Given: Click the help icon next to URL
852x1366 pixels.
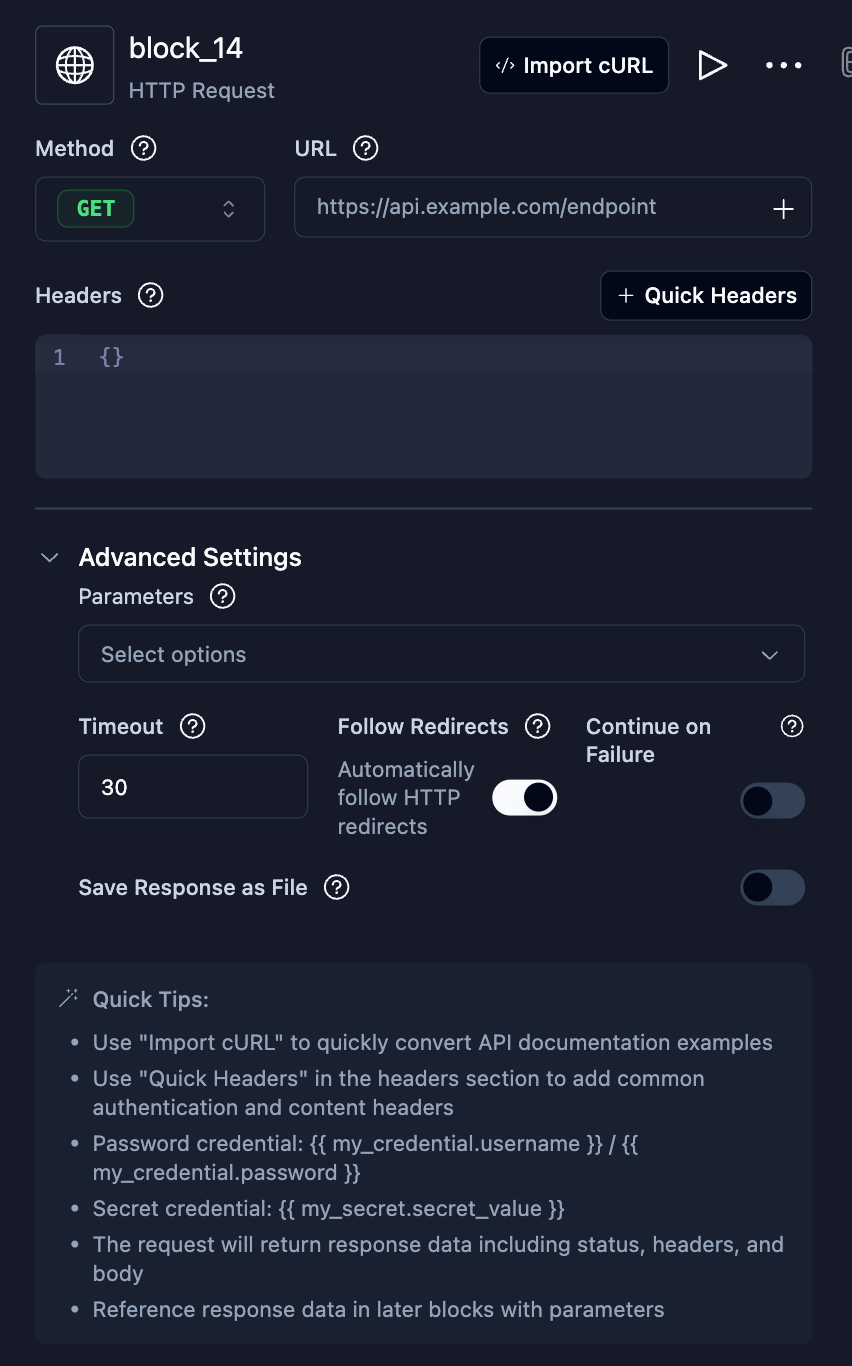Looking at the screenshot, I should click(x=366, y=149).
